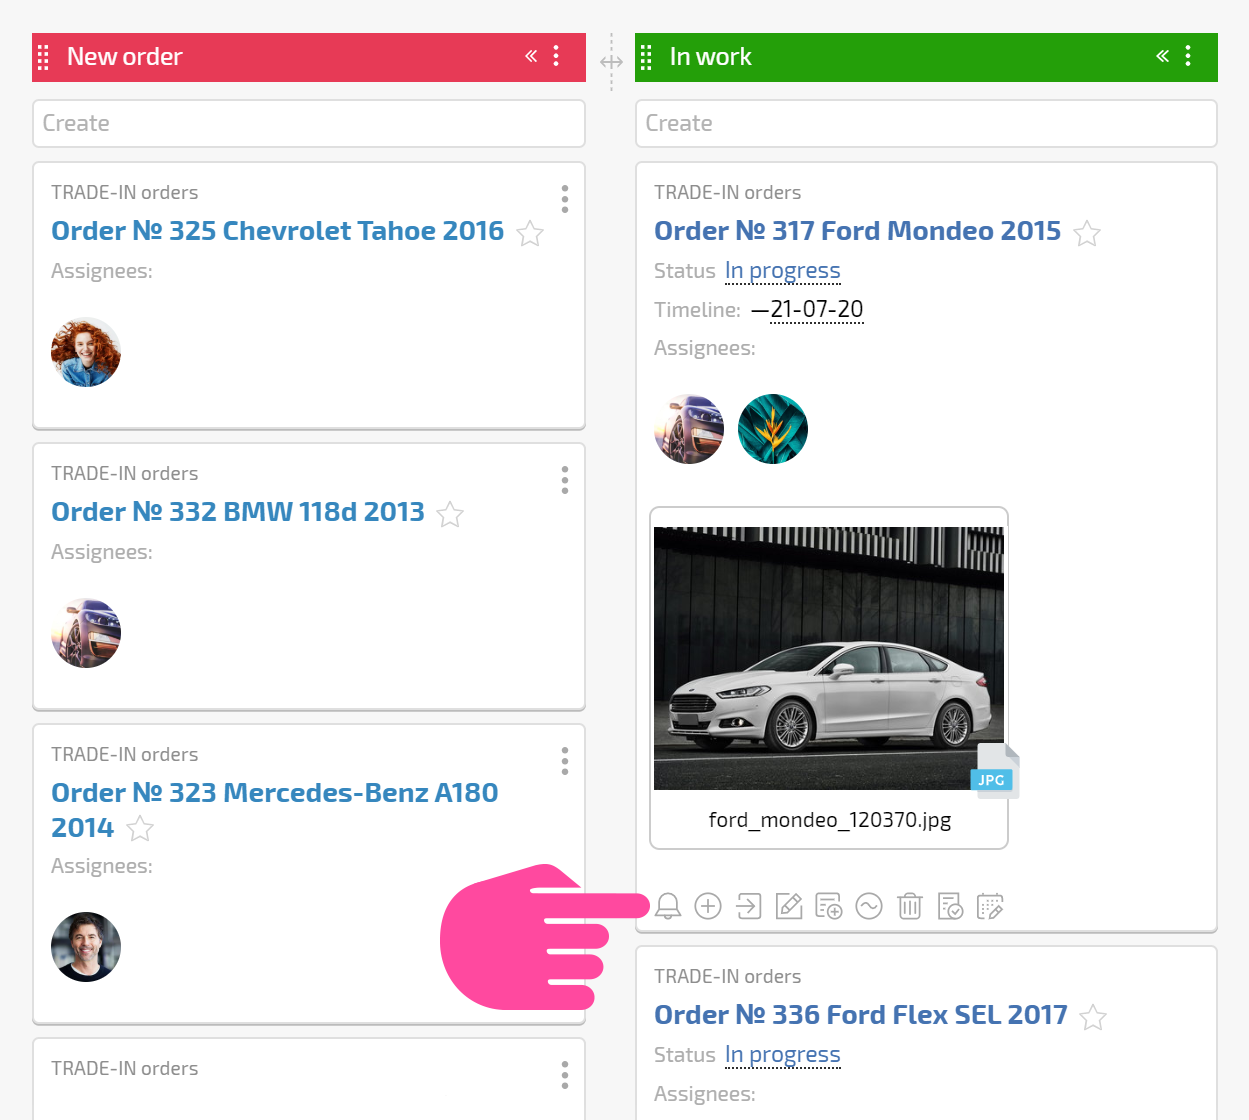Click car avatar assignee on Order 332

[x=86, y=633]
